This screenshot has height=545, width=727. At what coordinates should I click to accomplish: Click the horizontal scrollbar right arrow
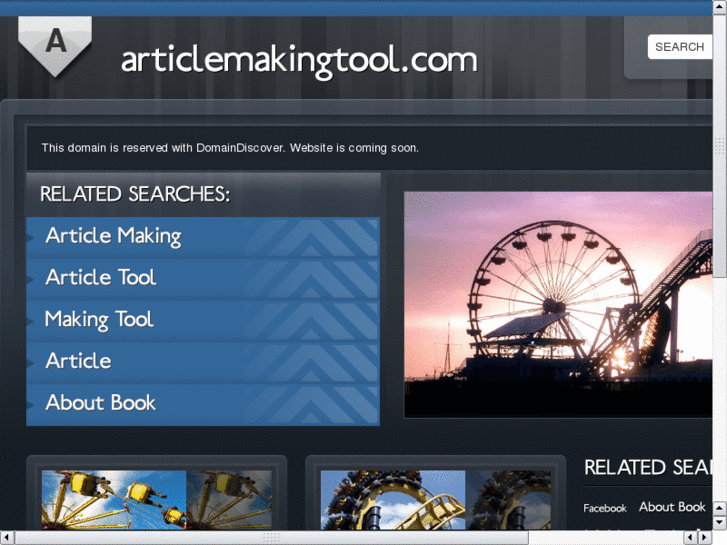705,537
